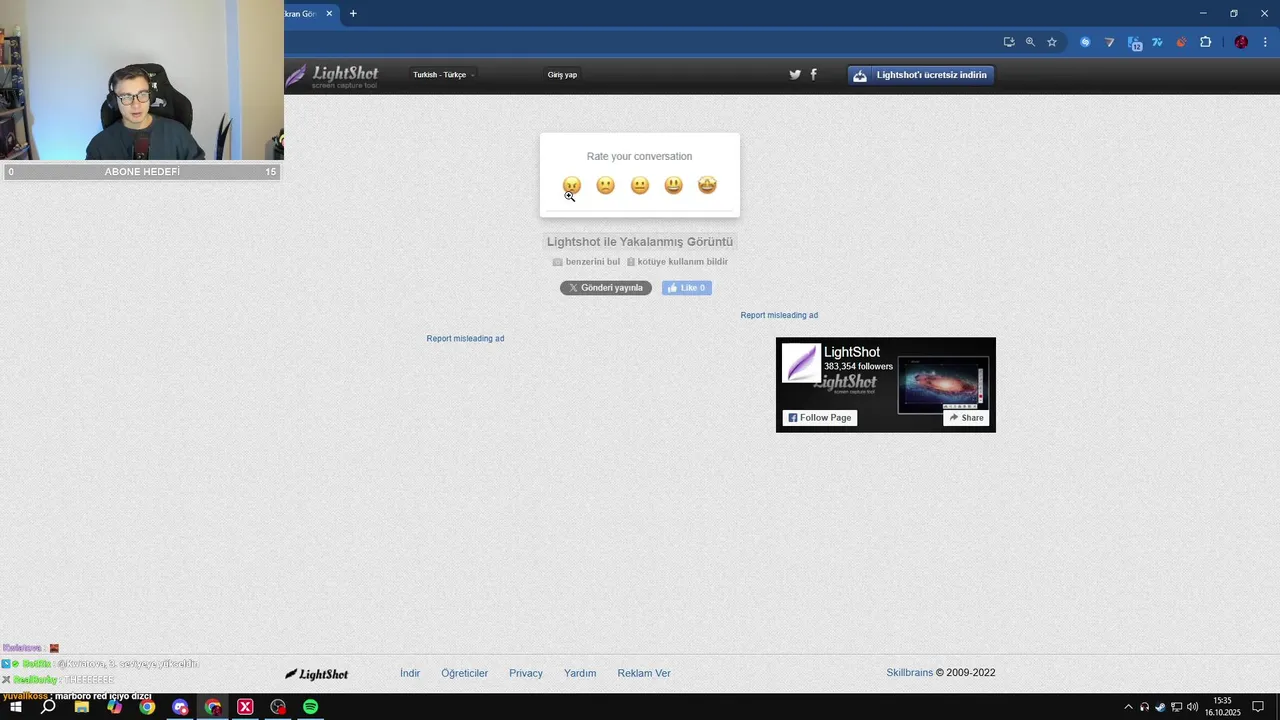Click the kötüye kullanım bildir link

[677, 262]
